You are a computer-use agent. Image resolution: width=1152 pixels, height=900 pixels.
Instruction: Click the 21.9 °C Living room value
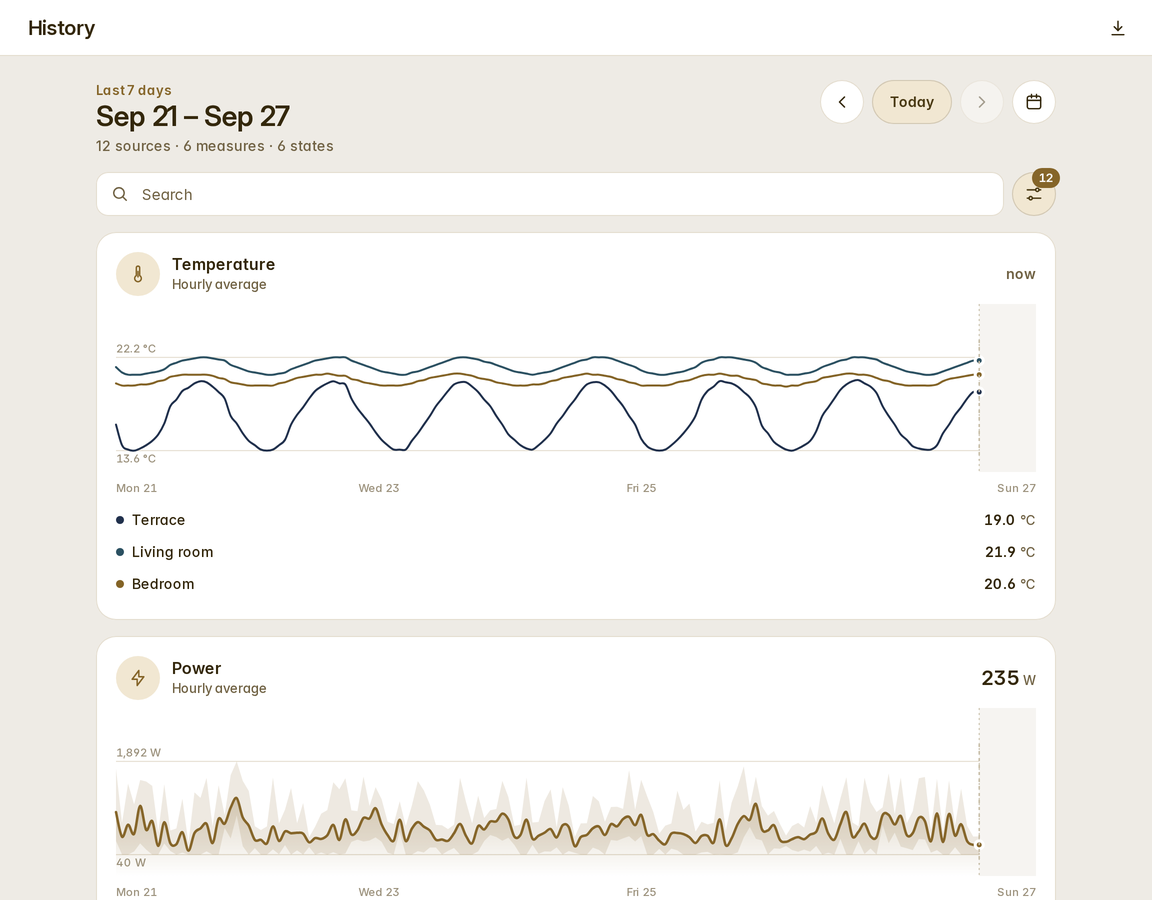pos(1009,552)
